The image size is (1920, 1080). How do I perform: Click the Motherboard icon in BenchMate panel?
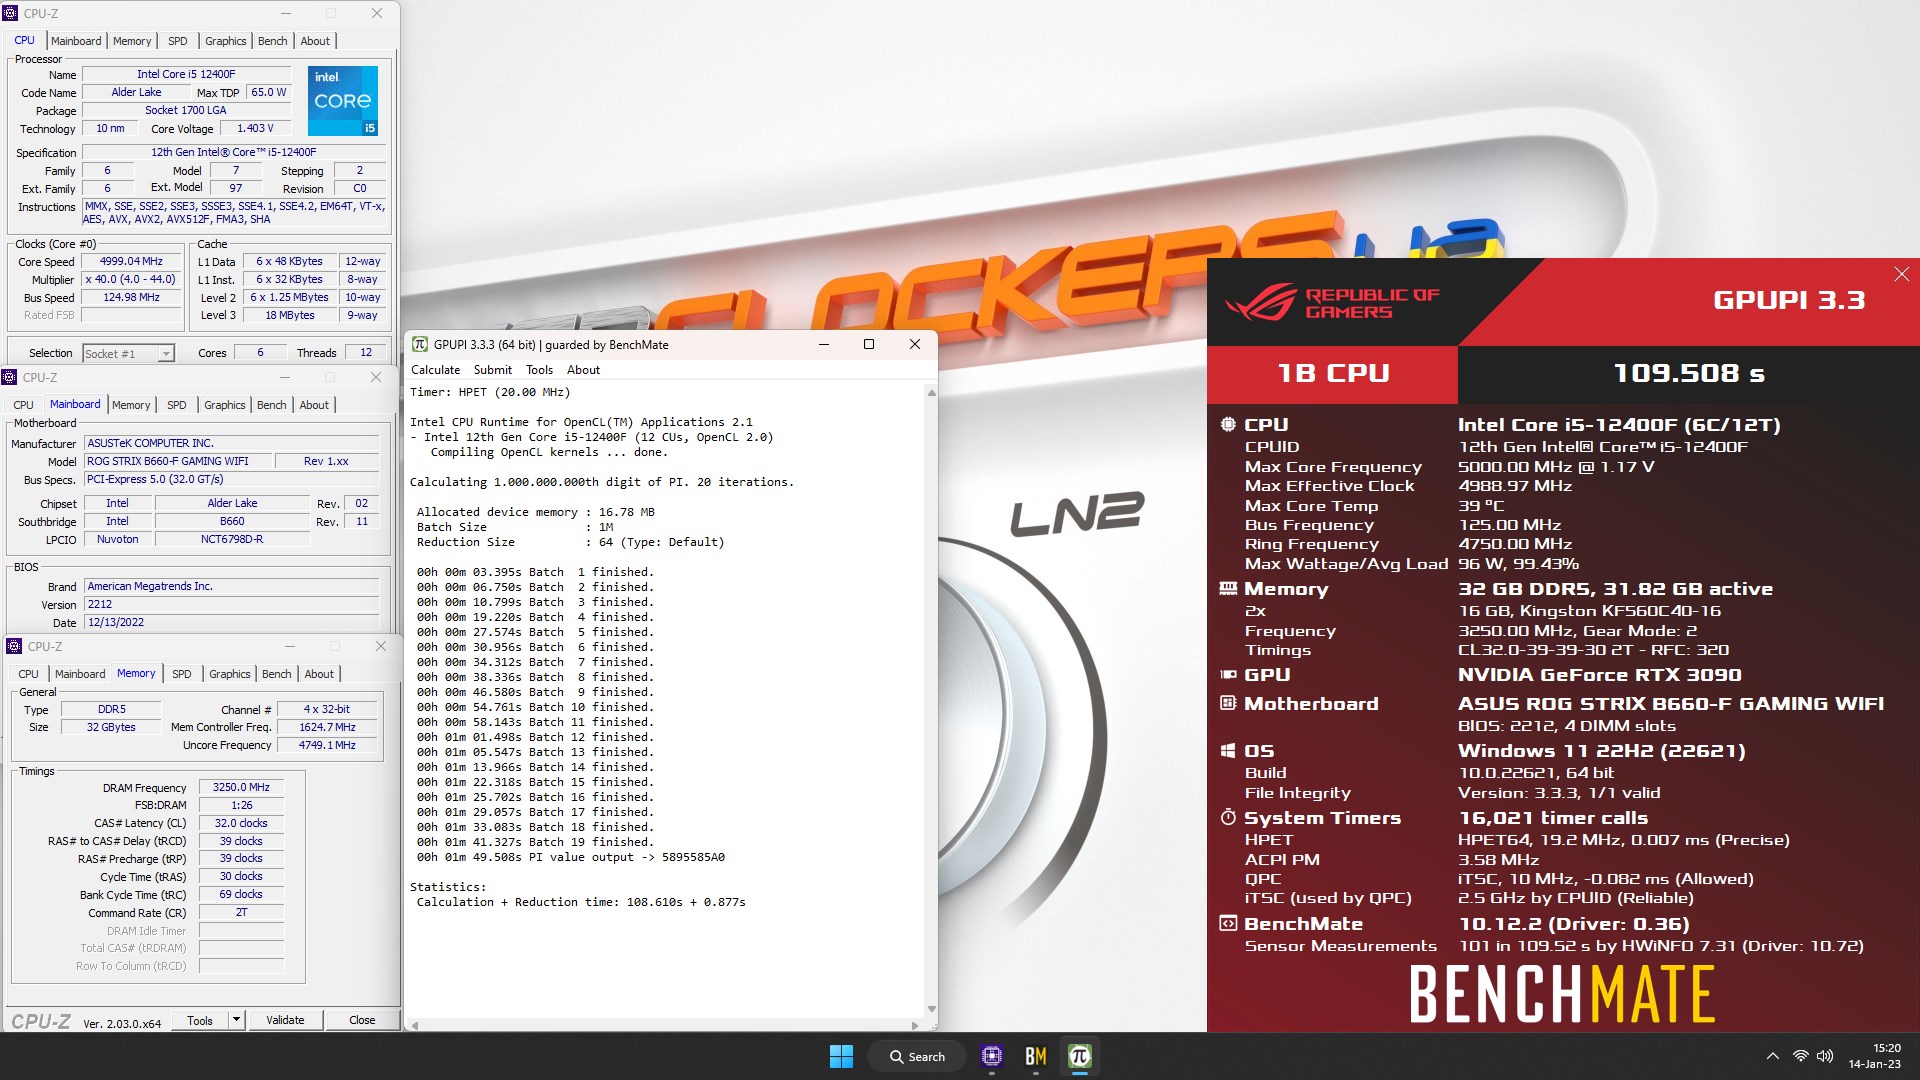pos(1228,703)
